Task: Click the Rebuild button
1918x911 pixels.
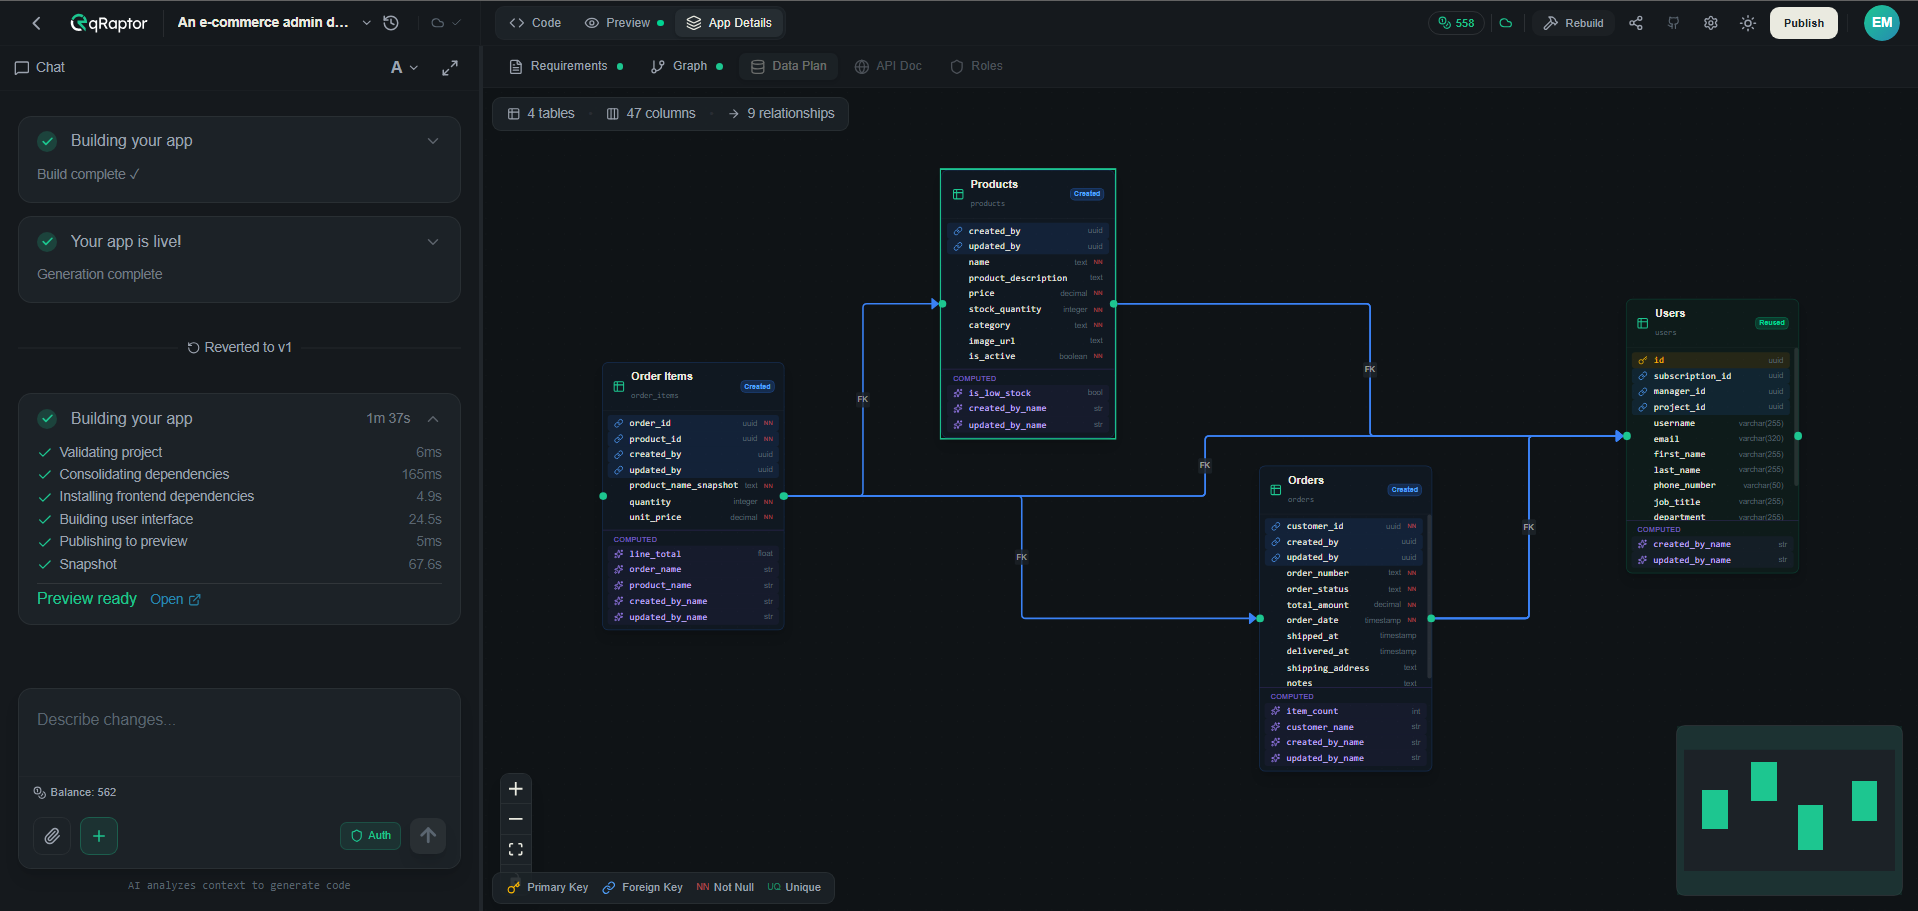Action: pos(1573,23)
